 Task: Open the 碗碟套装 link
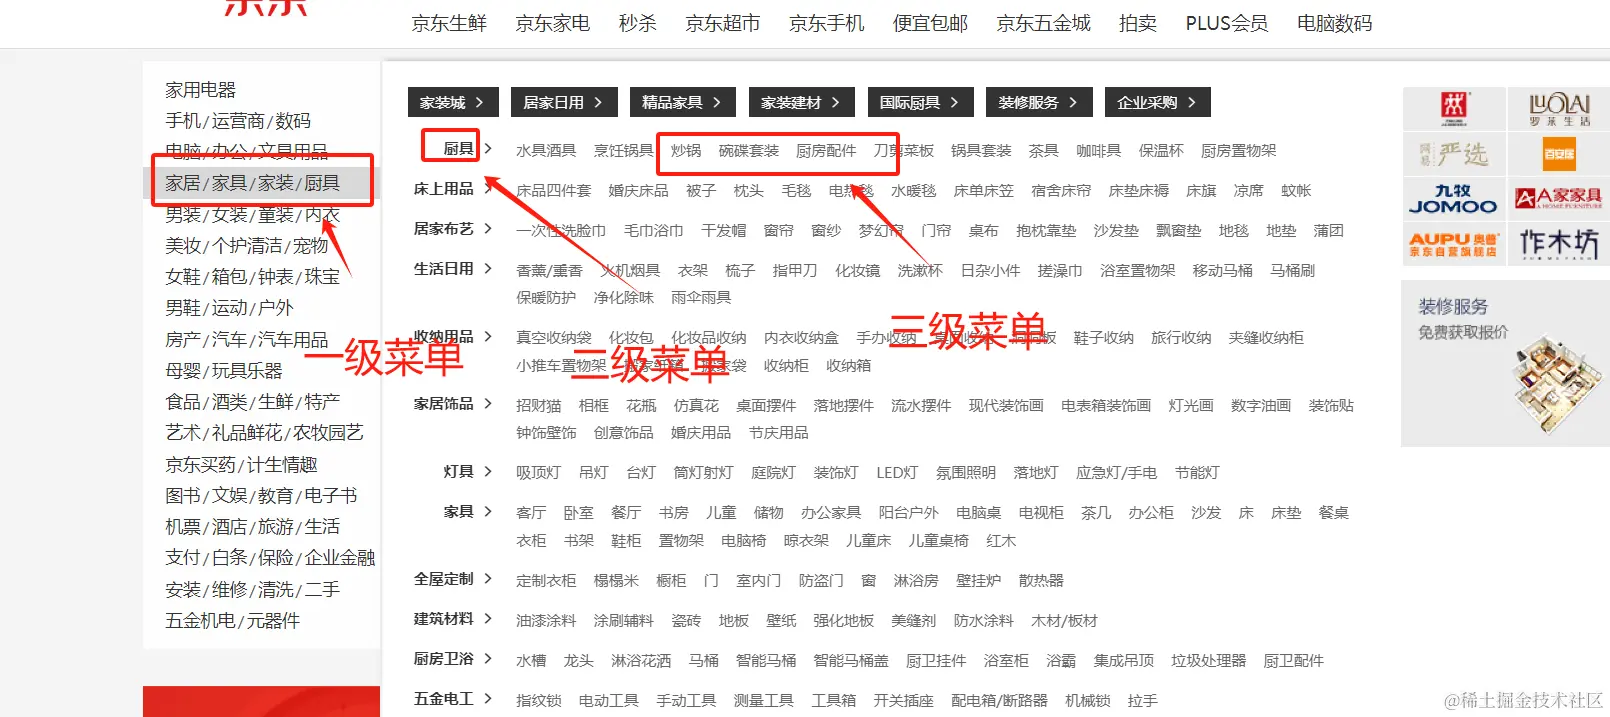click(x=749, y=151)
